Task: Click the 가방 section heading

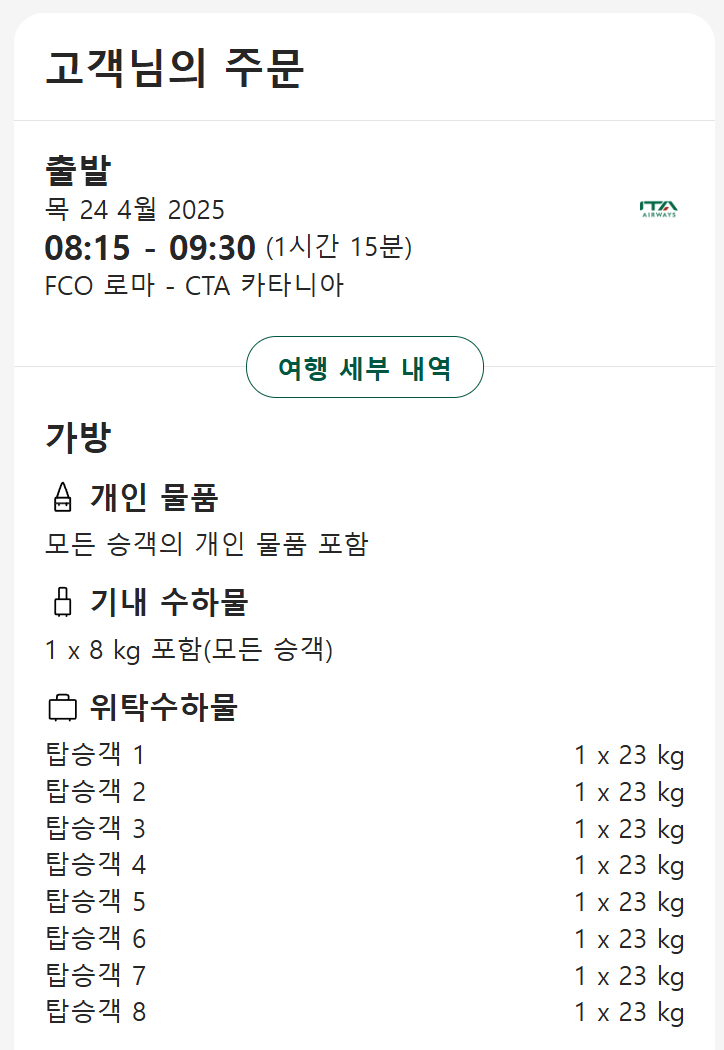Action: click(78, 437)
